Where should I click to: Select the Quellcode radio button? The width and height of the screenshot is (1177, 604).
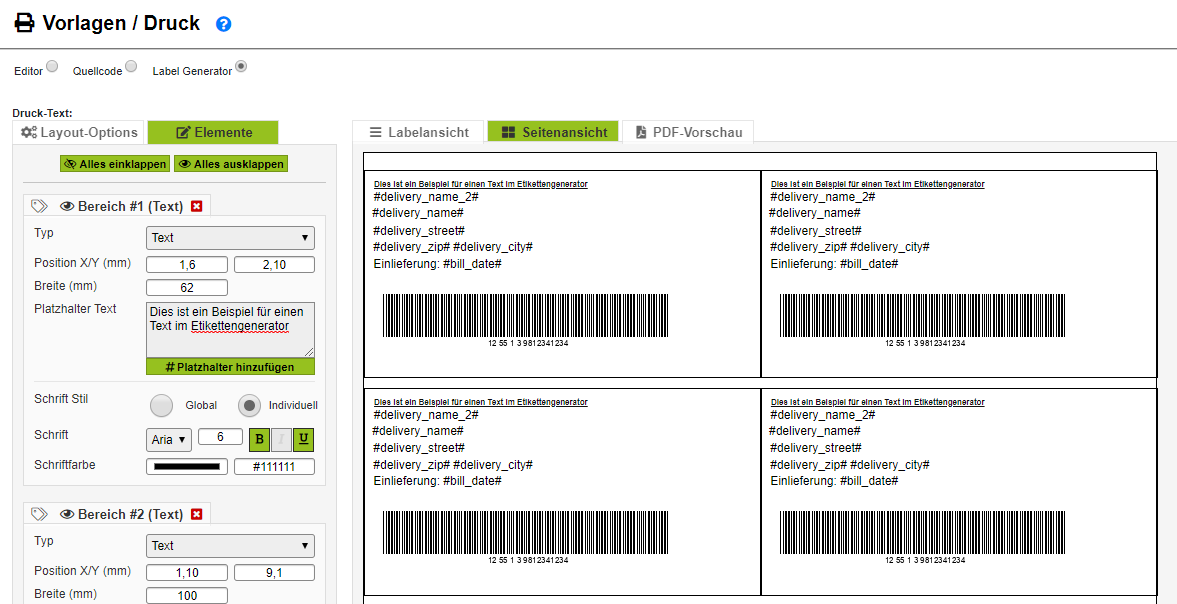pyautogui.click(x=131, y=66)
